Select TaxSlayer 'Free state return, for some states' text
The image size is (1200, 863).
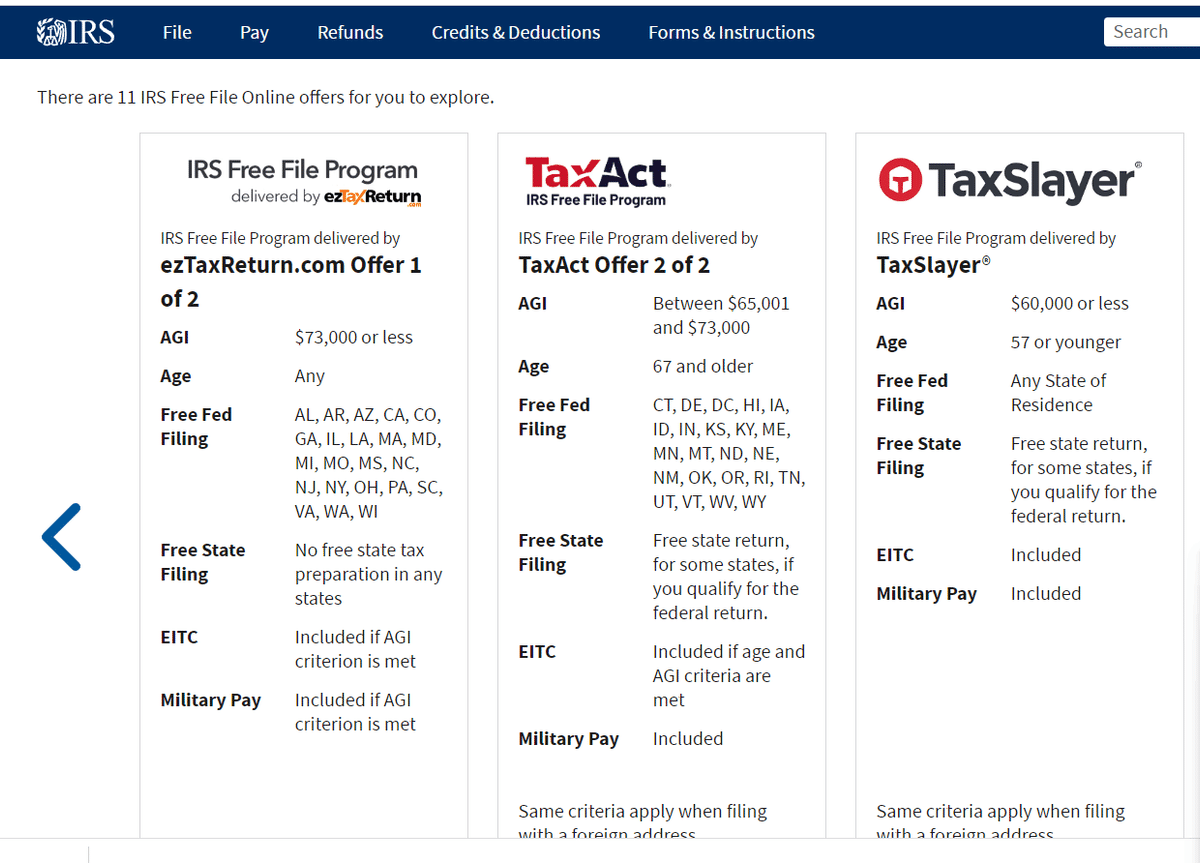(1084, 480)
